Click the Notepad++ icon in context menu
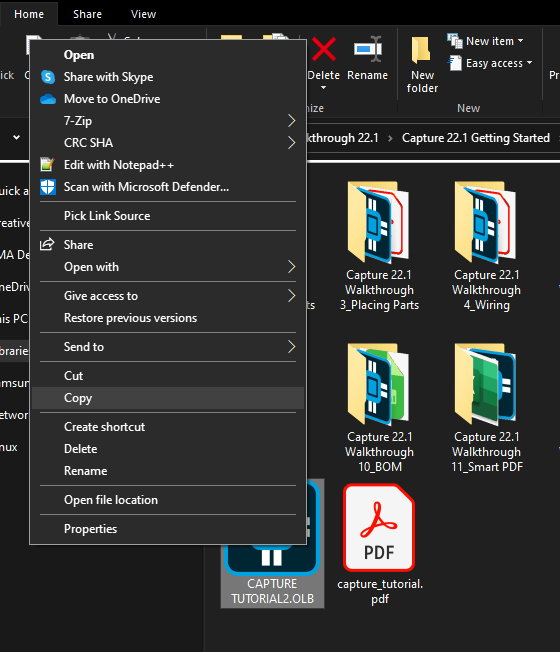This screenshot has height=652, width=560. 47,165
